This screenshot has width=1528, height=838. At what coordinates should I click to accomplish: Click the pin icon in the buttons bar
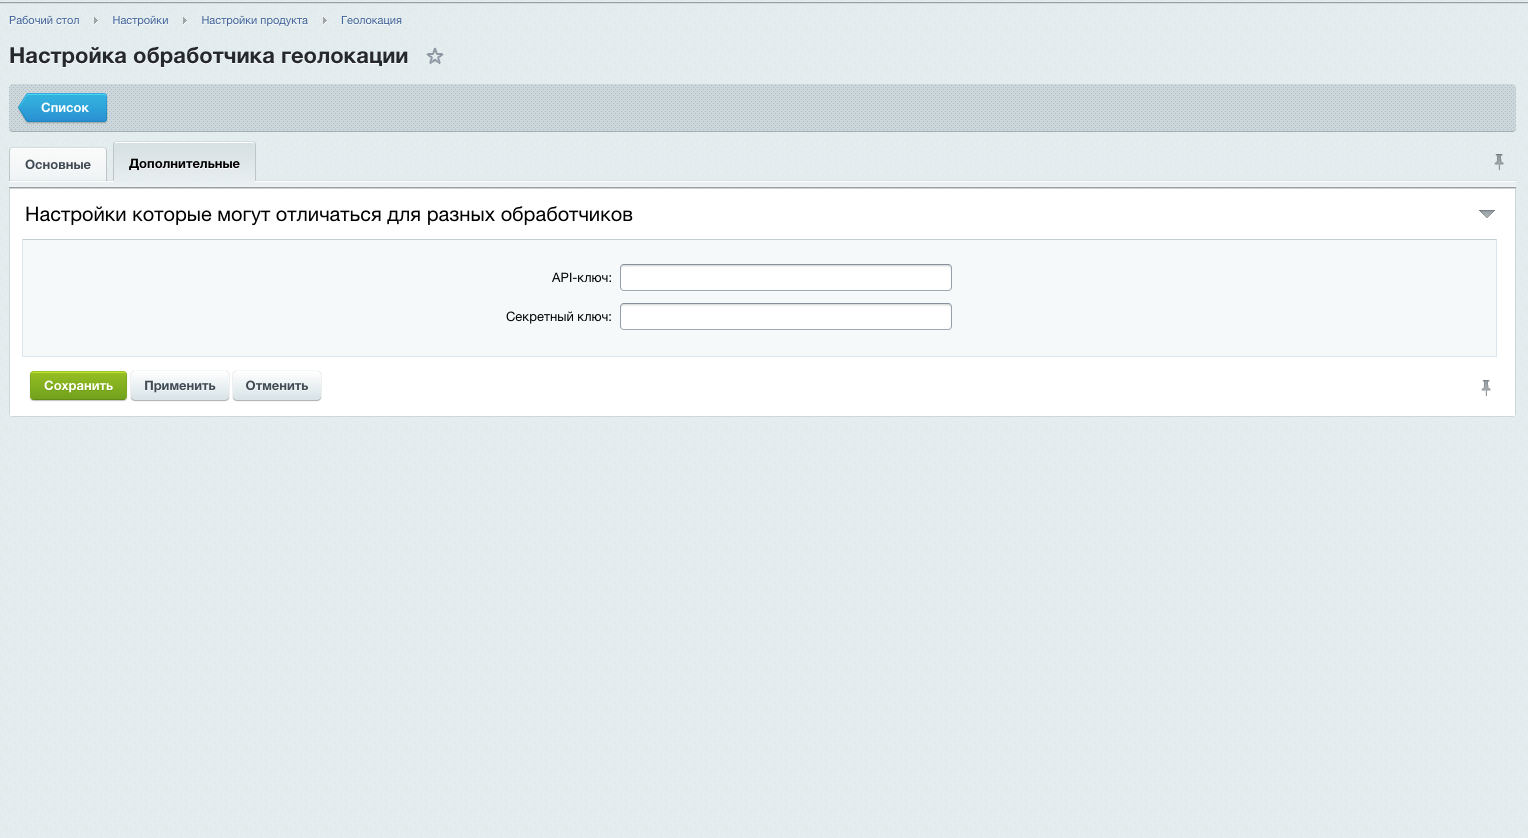tap(1485, 388)
